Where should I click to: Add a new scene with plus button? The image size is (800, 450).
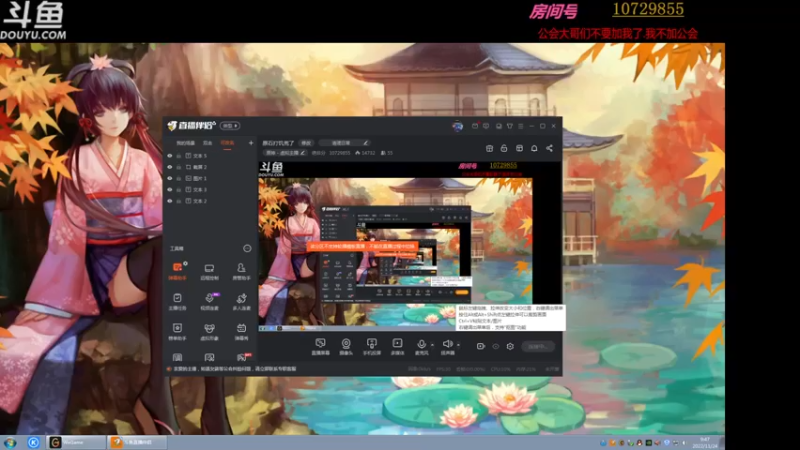[251, 143]
